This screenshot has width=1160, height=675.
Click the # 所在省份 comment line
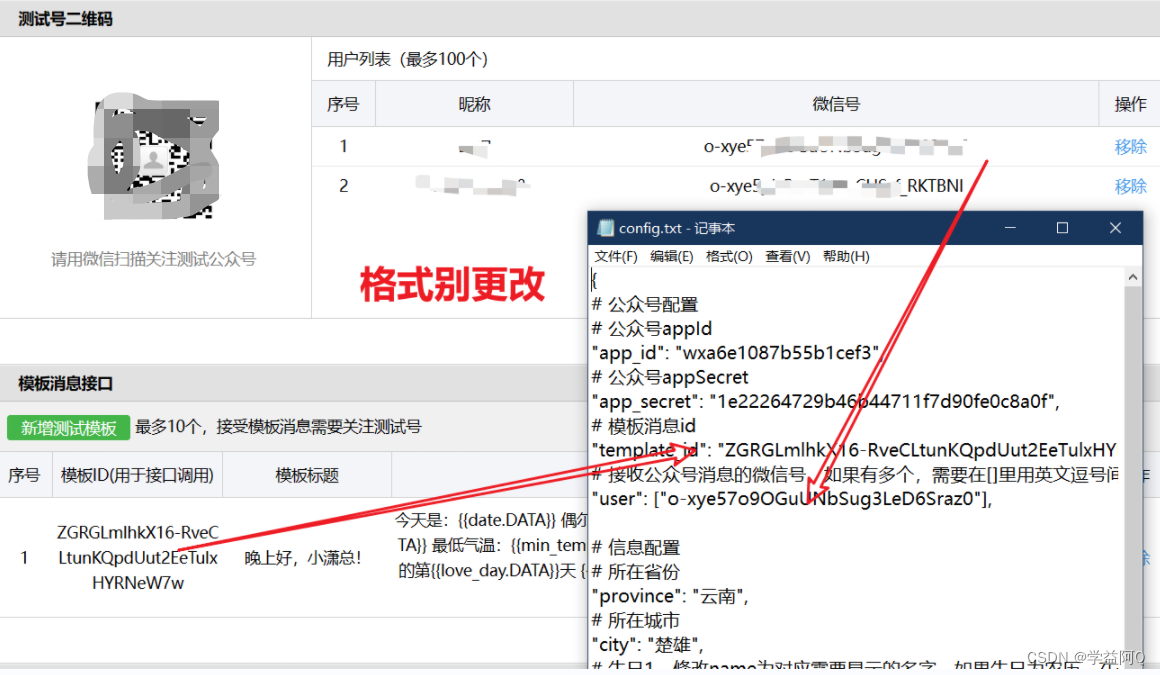tap(636, 572)
